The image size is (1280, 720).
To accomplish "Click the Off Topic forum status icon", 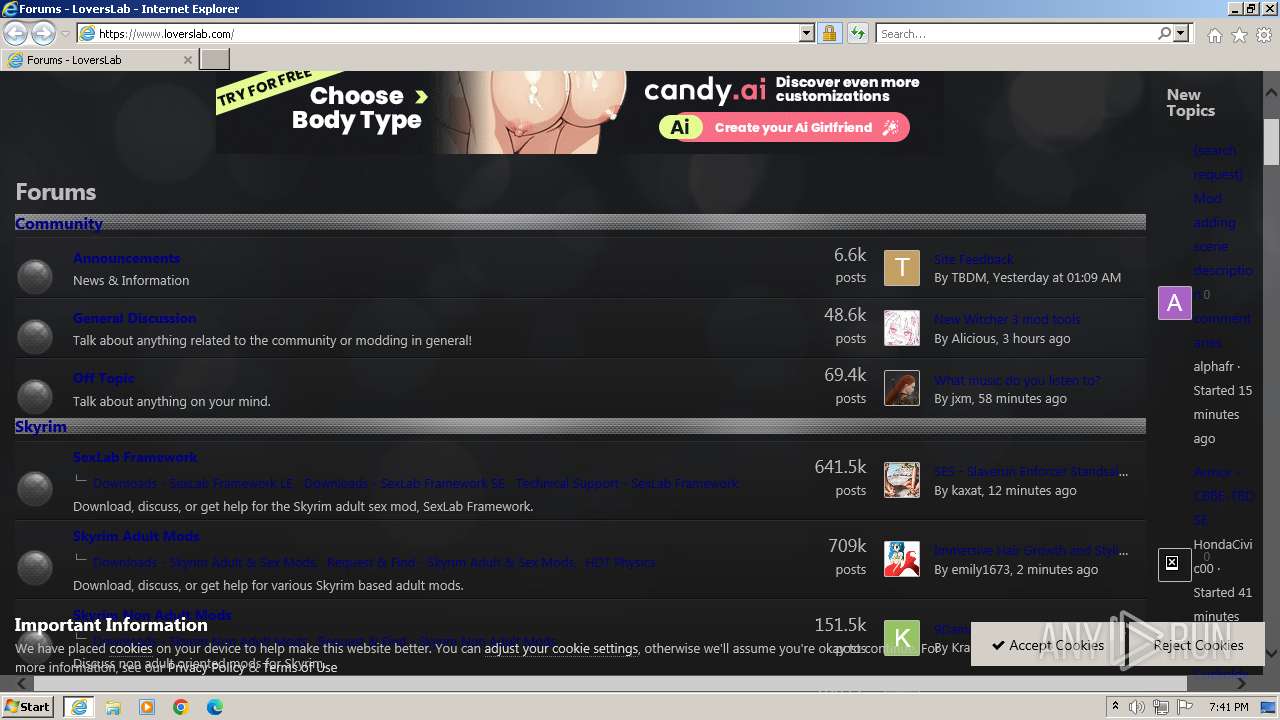I will (35, 397).
